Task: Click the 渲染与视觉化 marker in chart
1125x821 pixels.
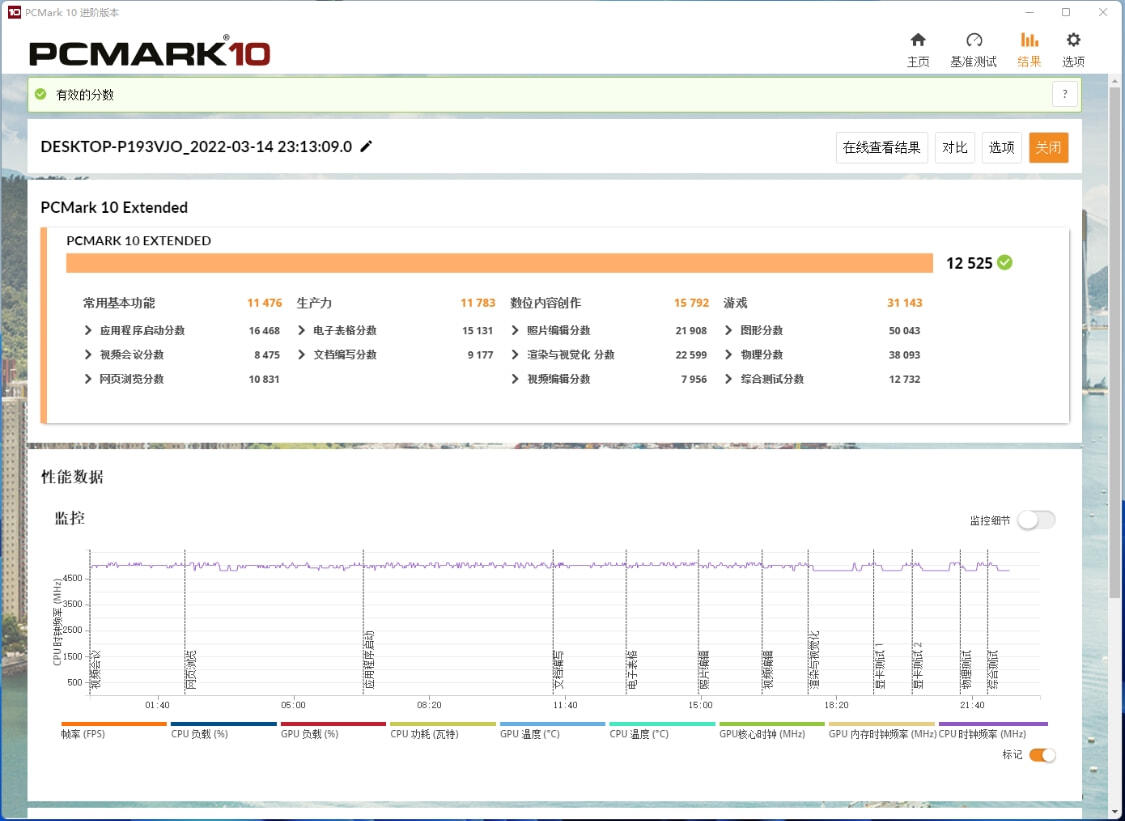Action: coord(814,660)
